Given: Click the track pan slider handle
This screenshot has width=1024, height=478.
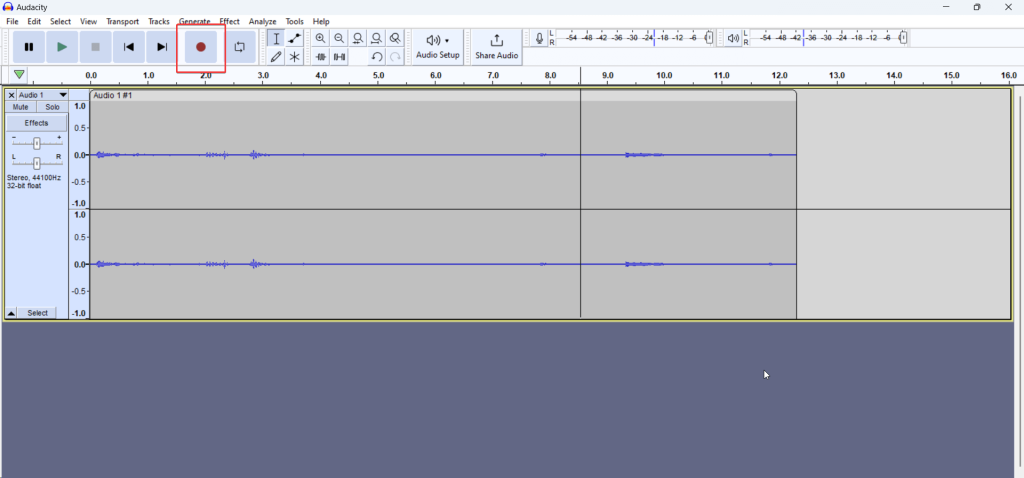Looking at the screenshot, I should [37, 163].
